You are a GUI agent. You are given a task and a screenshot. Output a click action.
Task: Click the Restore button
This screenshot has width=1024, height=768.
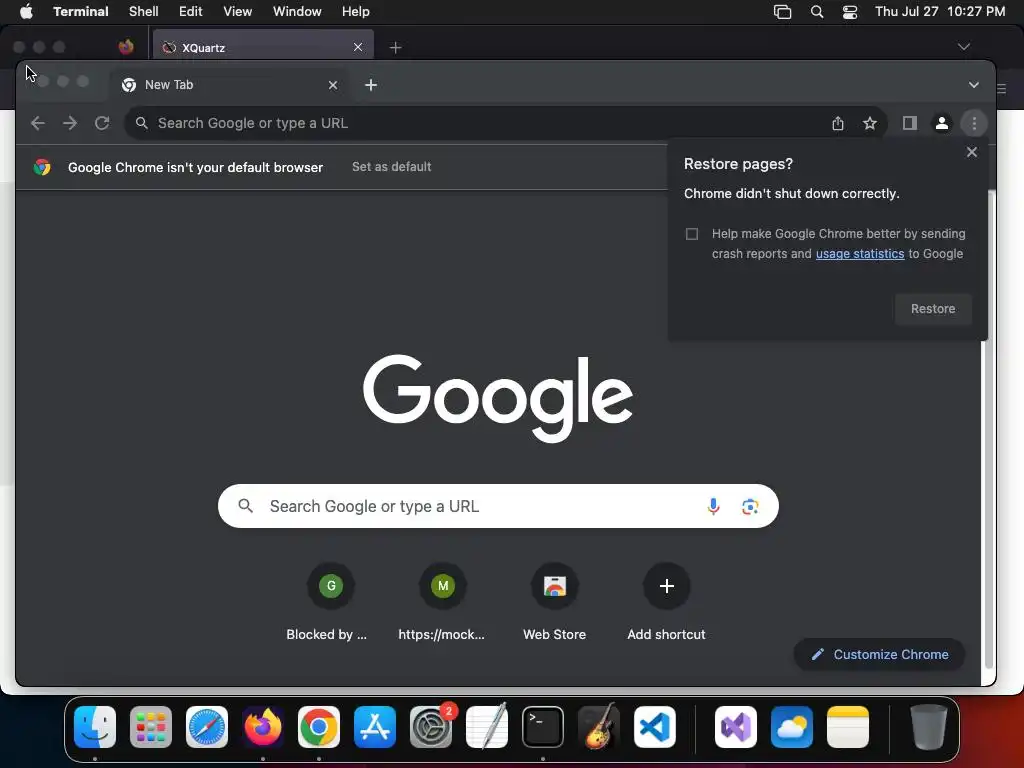(x=933, y=309)
